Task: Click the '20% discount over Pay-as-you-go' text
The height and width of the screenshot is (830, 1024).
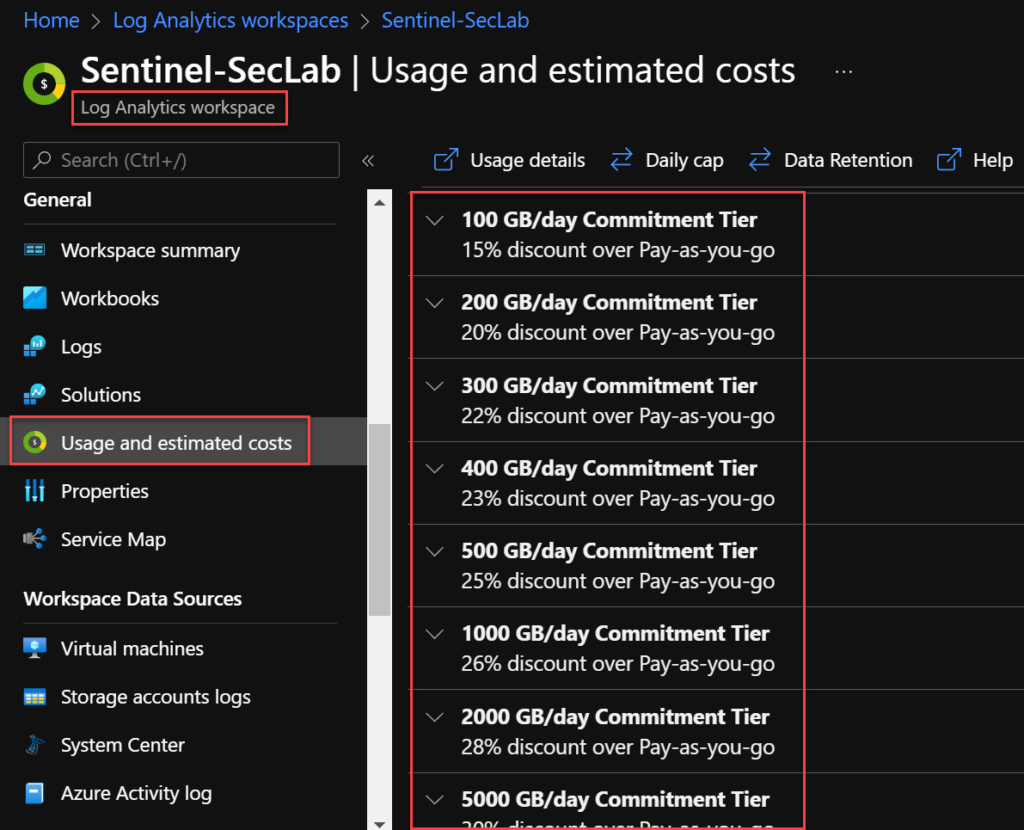Action: tap(618, 332)
